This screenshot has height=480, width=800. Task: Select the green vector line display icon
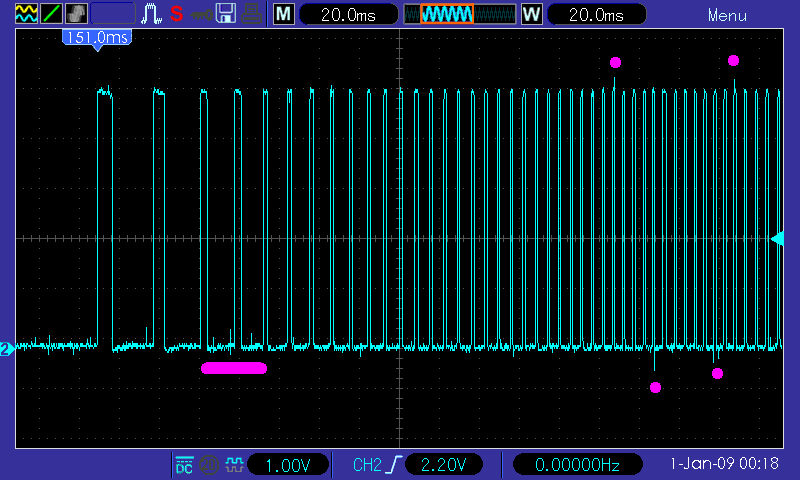point(51,13)
